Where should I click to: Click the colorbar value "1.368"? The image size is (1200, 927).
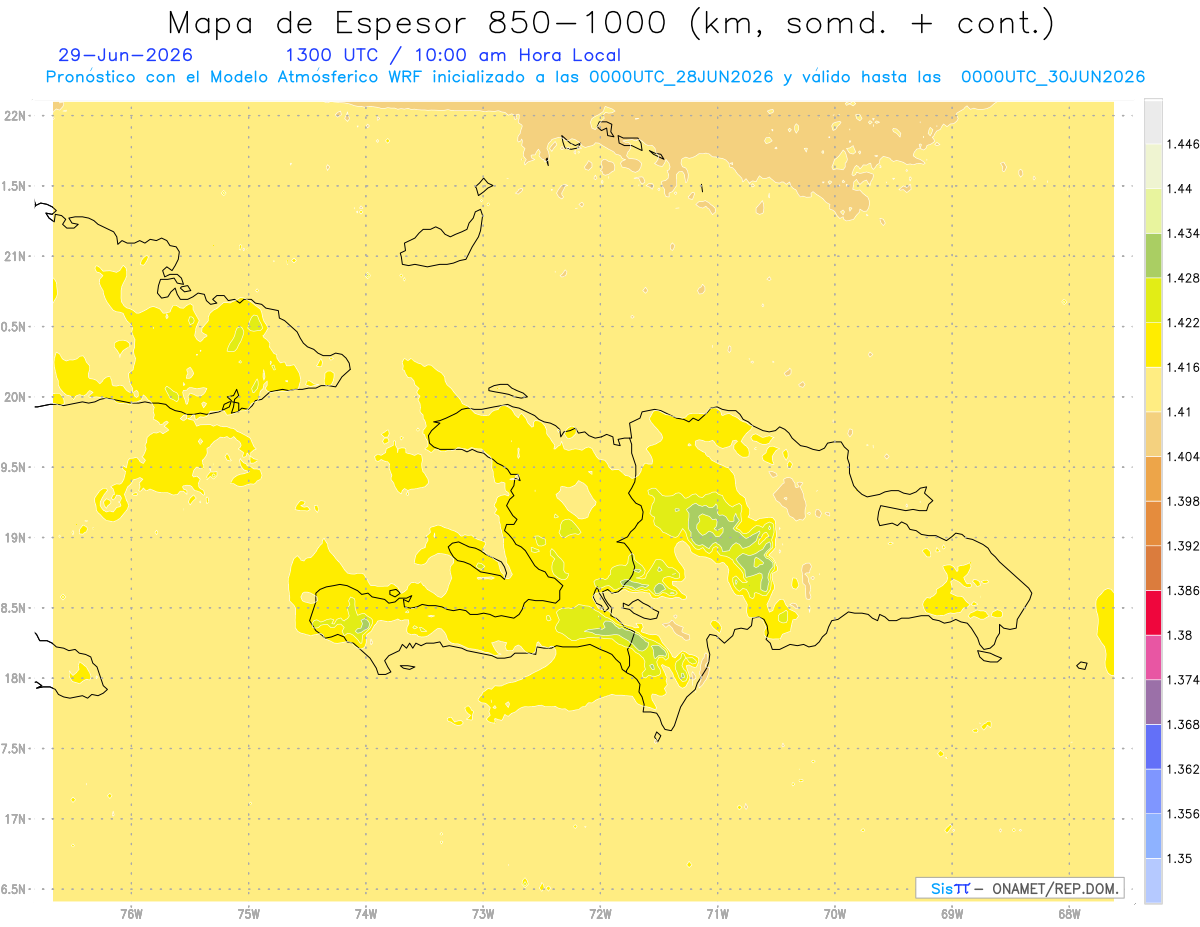pyautogui.click(x=1183, y=725)
